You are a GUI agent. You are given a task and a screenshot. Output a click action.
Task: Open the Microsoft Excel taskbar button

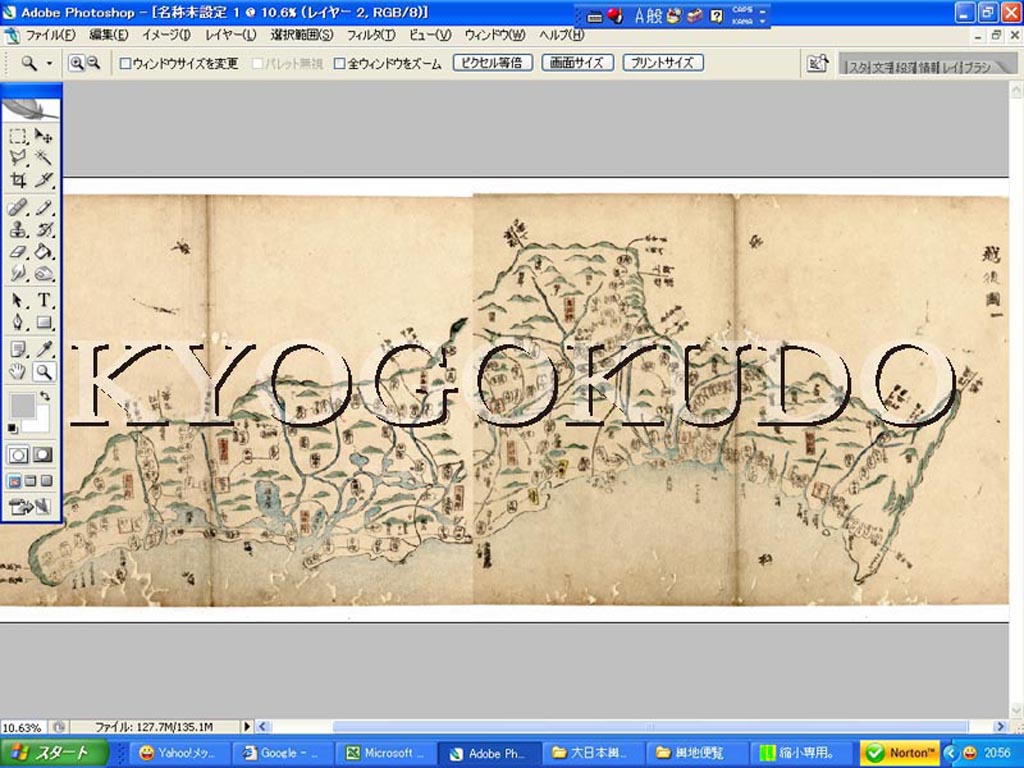click(387, 753)
